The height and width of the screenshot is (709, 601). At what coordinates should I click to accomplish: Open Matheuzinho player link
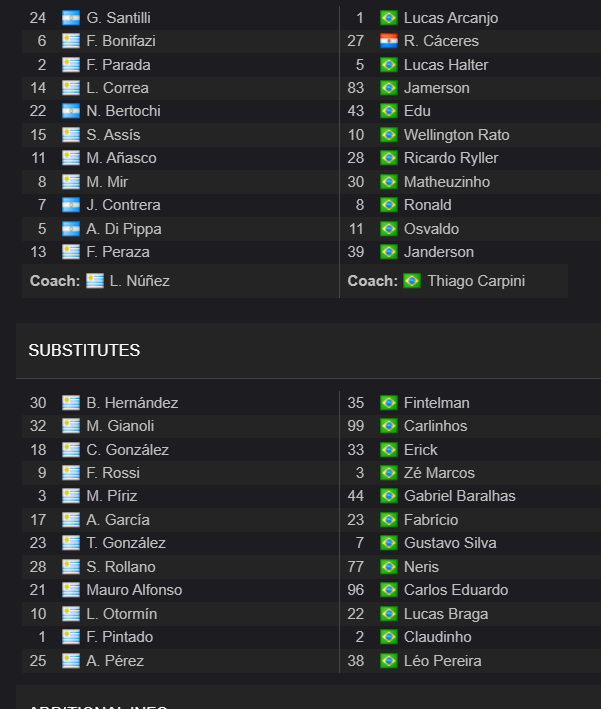[x=447, y=182]
